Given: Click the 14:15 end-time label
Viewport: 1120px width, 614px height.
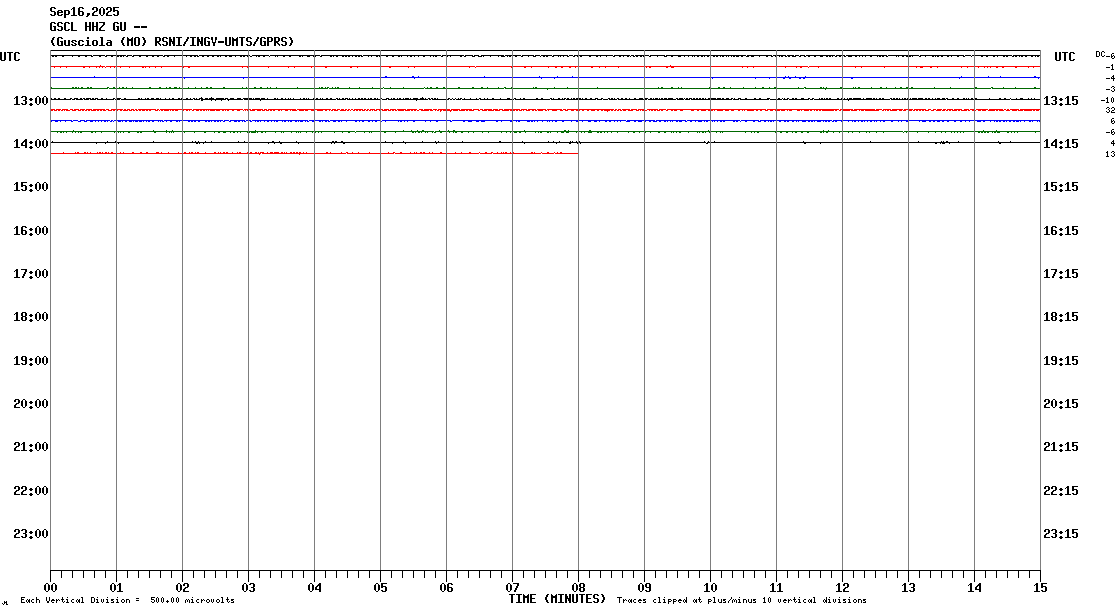Looking at the screenshot, I should (1061, 144).
